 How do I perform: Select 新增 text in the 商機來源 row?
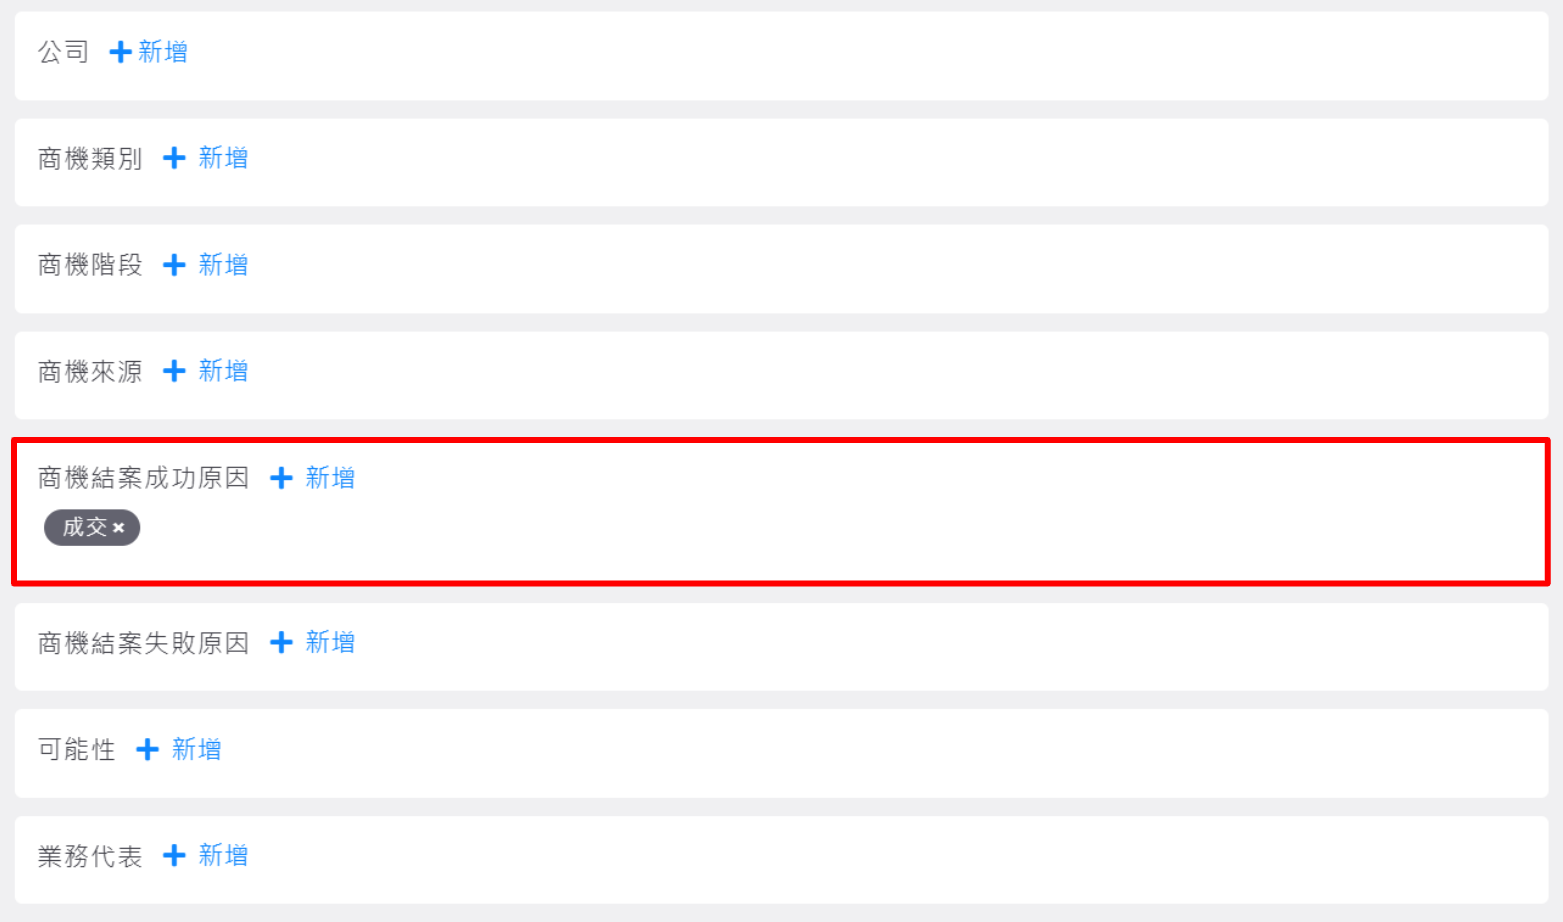point(223,371)
